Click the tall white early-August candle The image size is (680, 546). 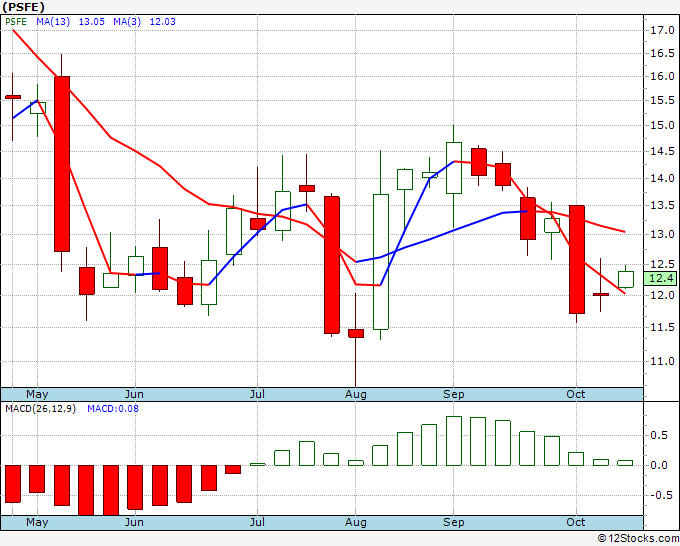[x=381, y=262]
